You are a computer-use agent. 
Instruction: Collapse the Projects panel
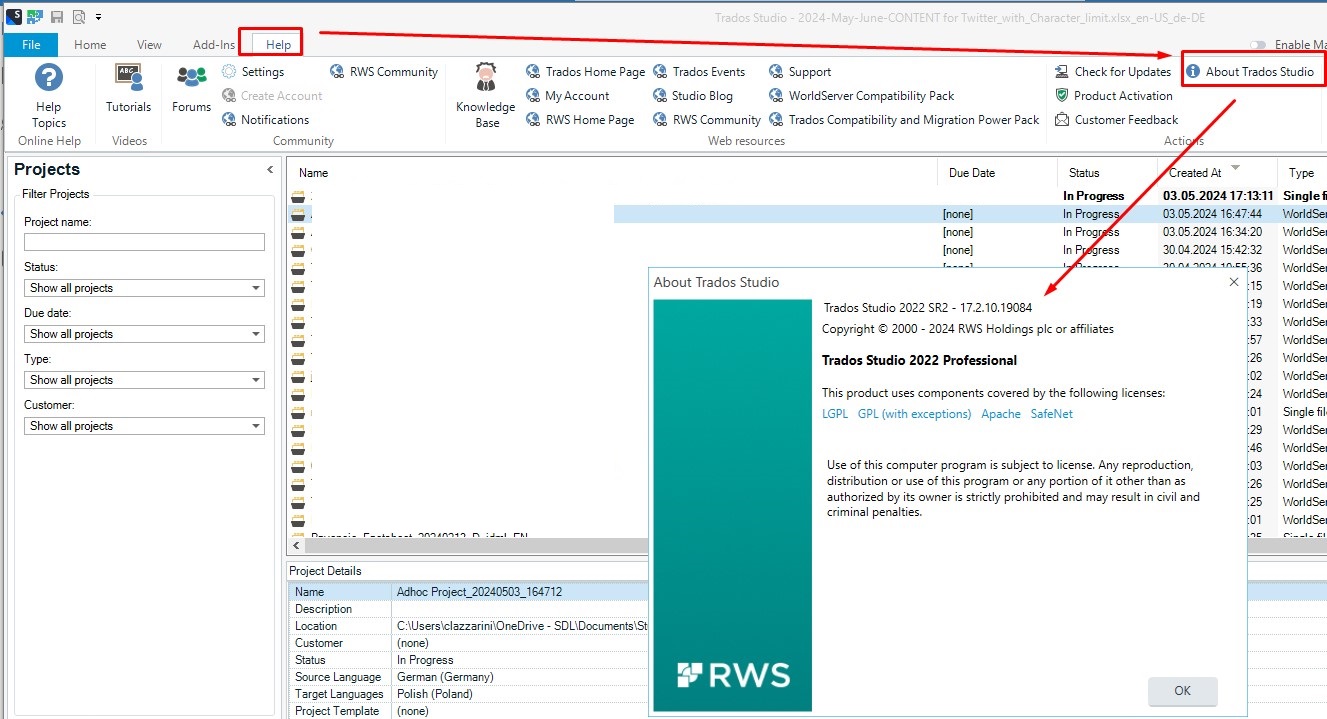[269, 170]
